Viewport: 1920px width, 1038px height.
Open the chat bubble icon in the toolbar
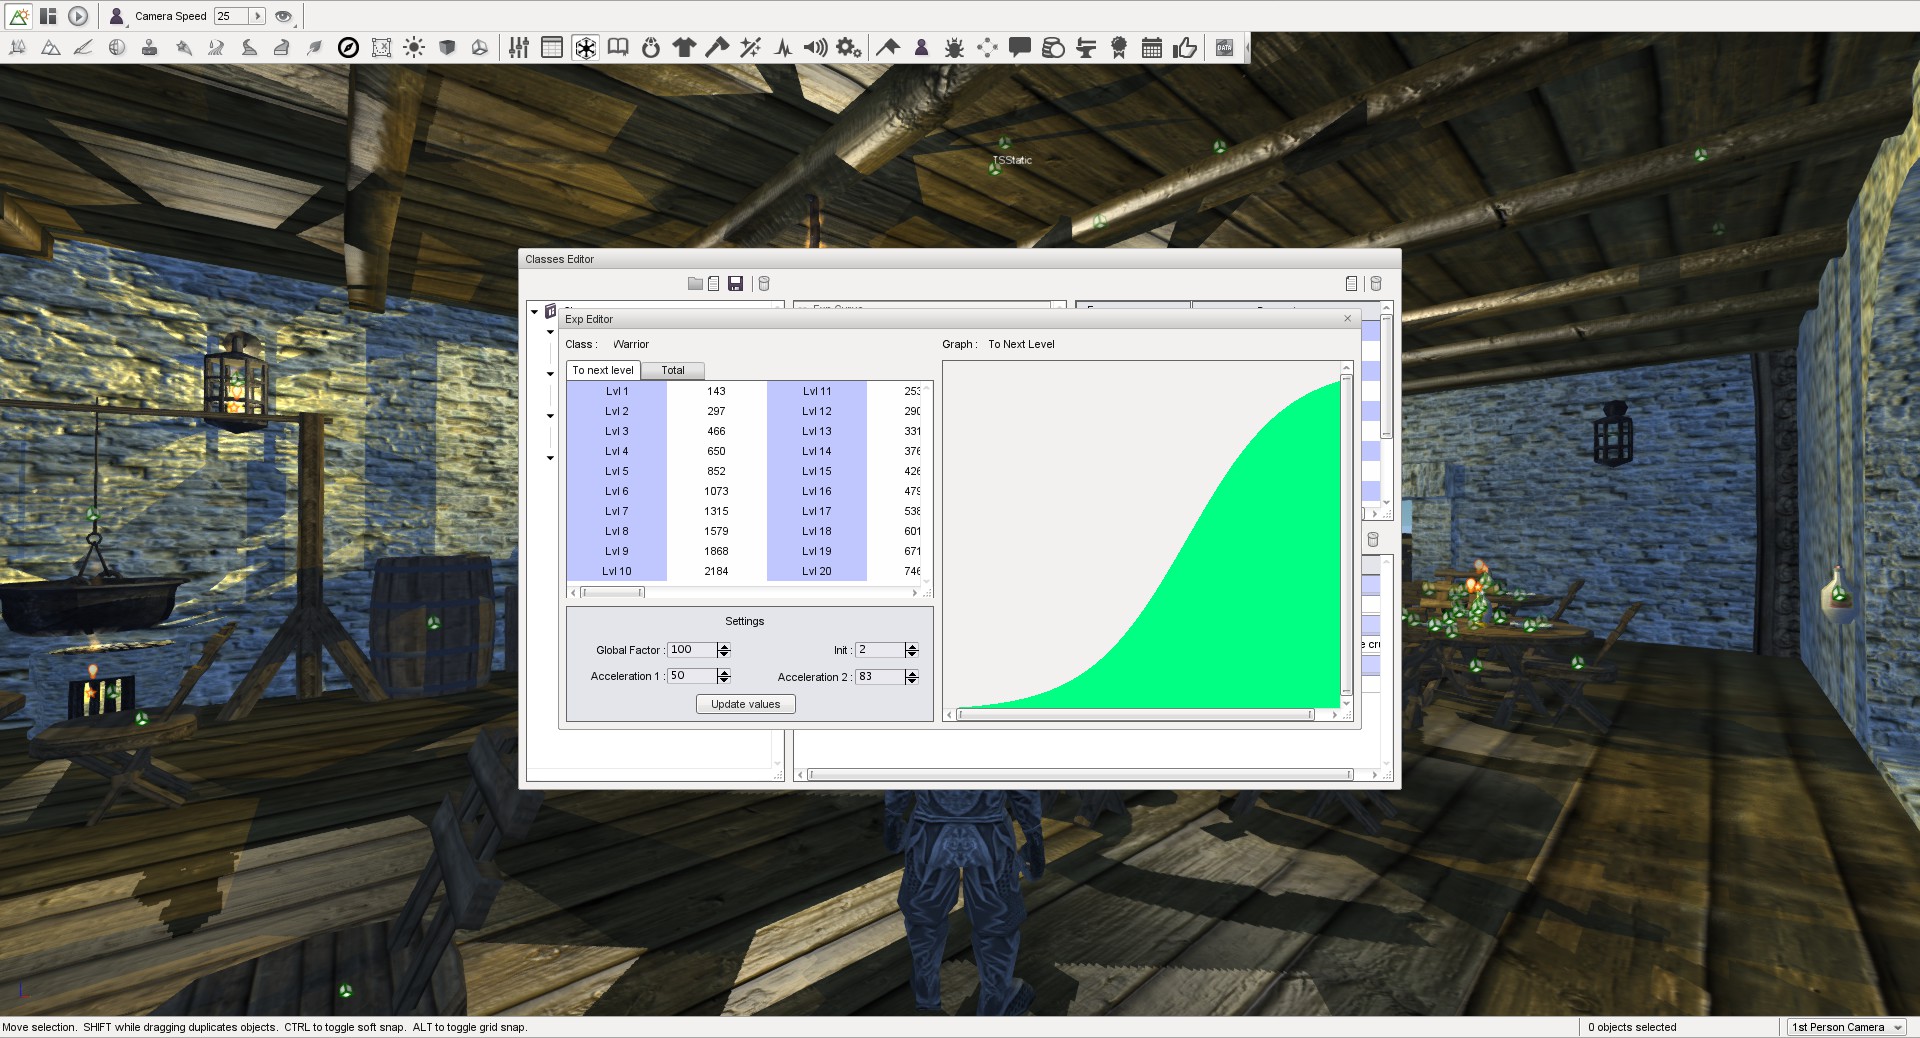[x=1020, y=47]
